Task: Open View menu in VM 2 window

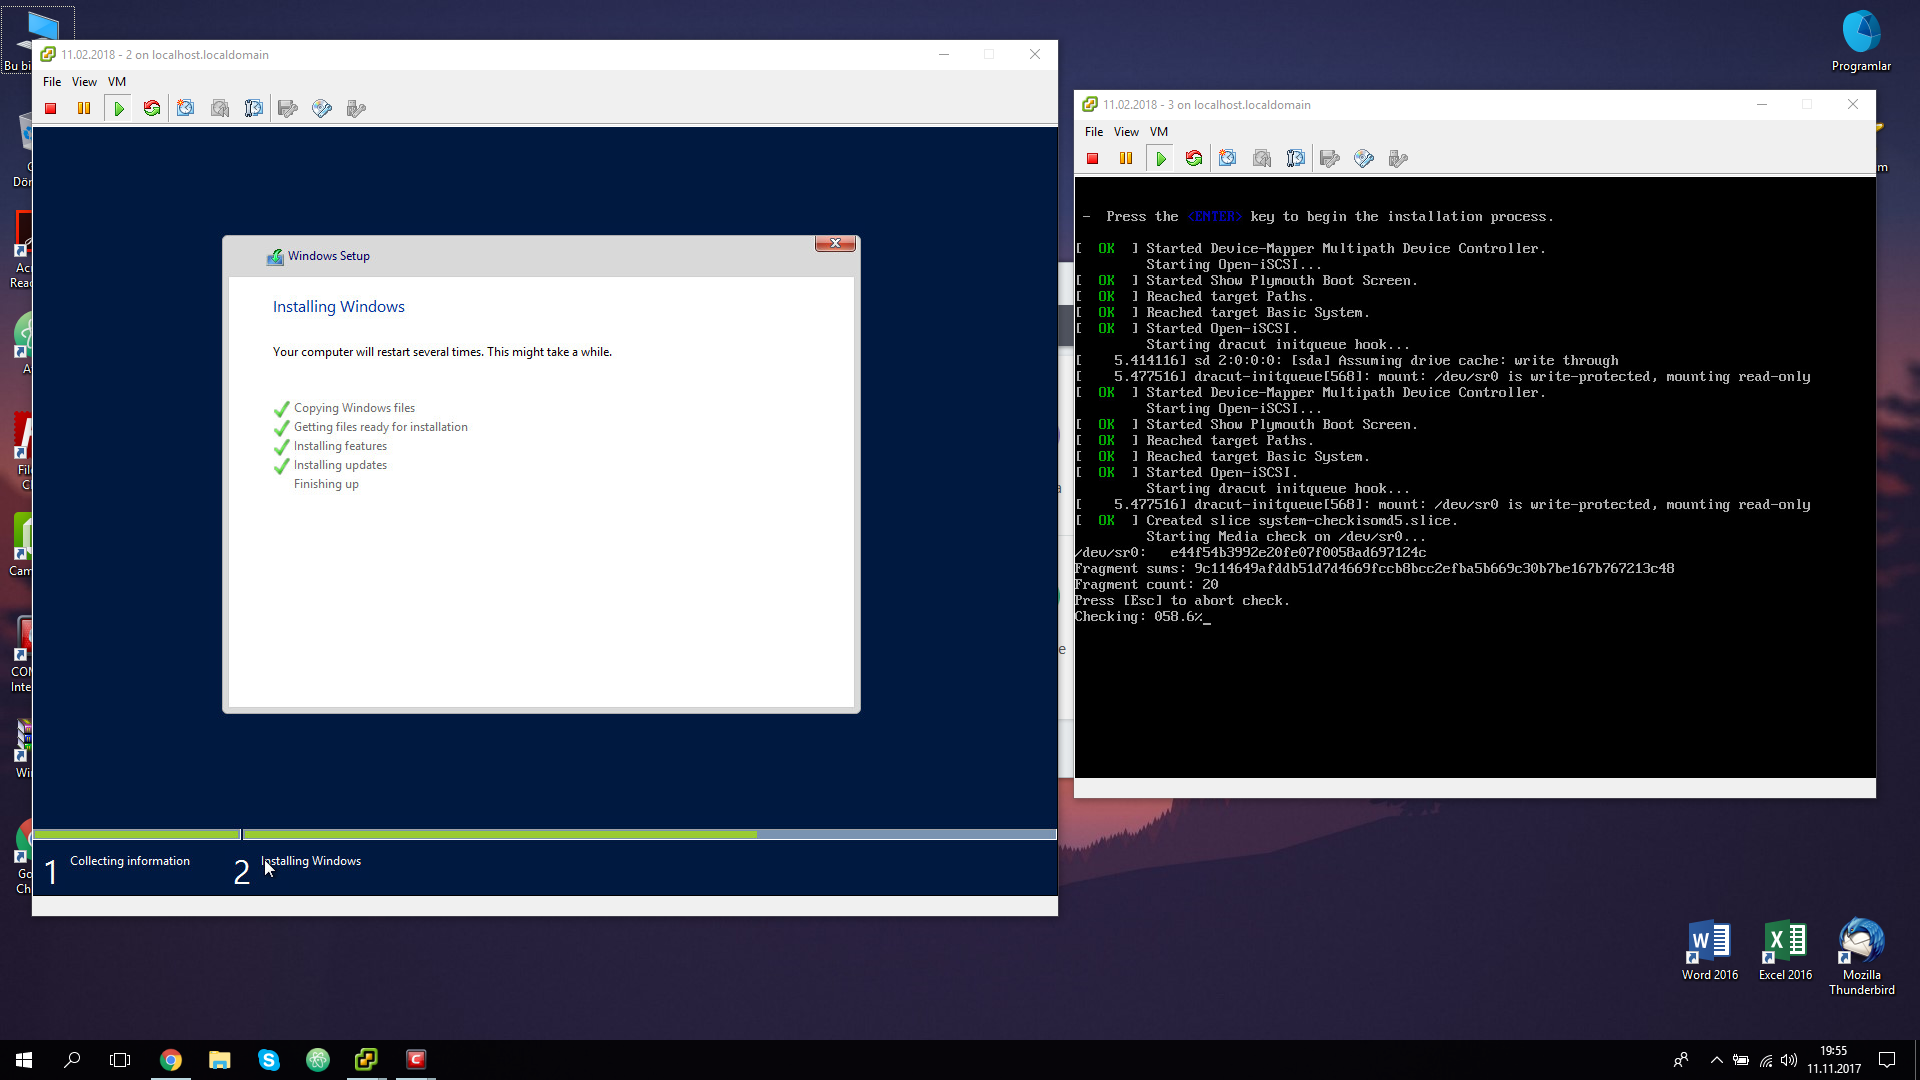Action: (x=84, y=82)
